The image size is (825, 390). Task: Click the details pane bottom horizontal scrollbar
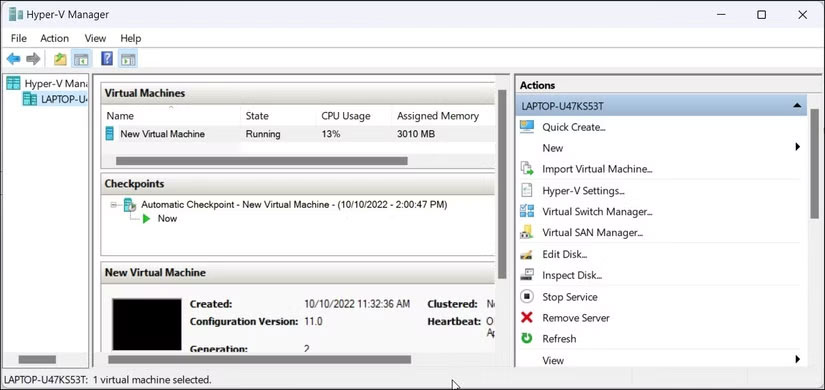(x=259, y=360)
